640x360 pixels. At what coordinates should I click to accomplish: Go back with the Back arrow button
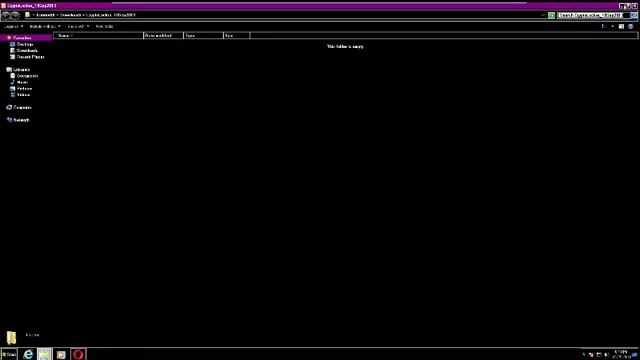[6, 15]
